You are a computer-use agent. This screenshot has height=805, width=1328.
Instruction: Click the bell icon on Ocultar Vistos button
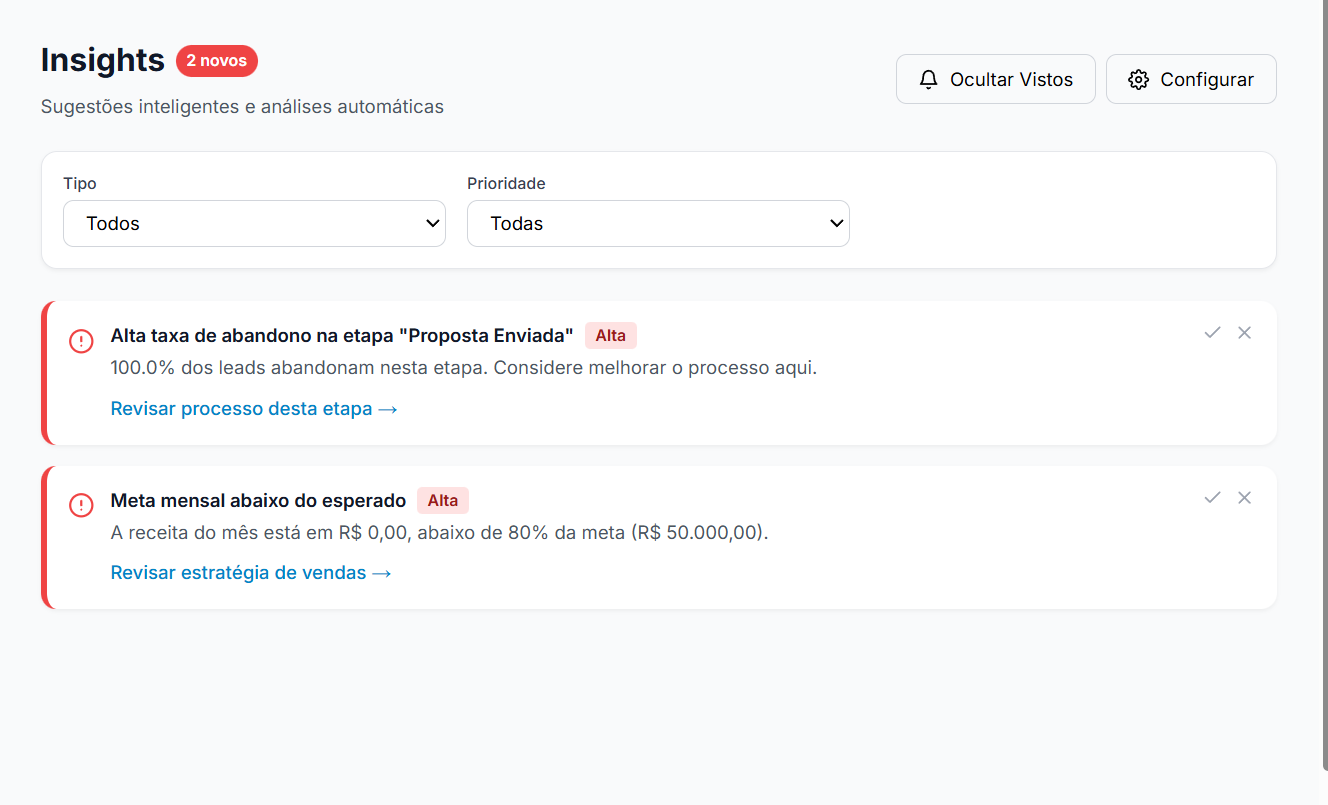pyautogui.click(x=929, y=78)
